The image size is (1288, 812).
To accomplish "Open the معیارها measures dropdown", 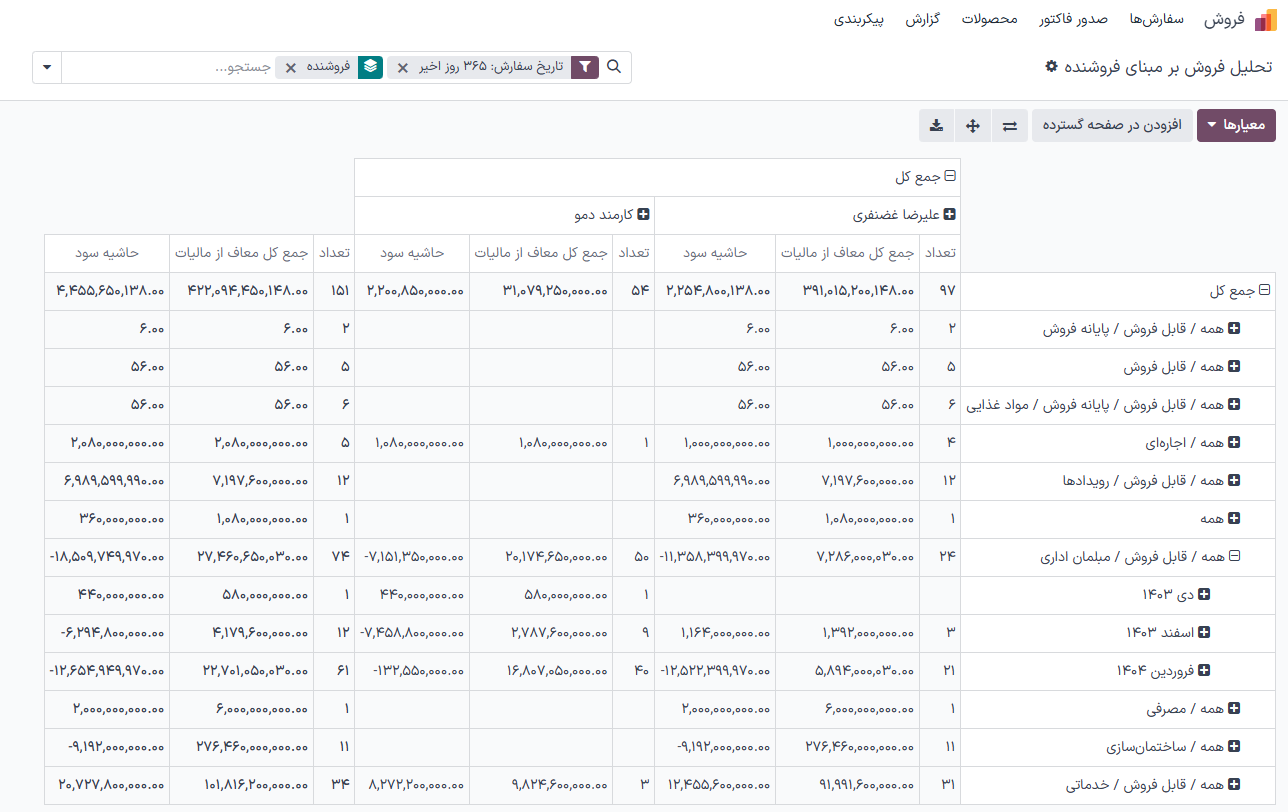I will pyautogui.click(x=1236, y=126).
